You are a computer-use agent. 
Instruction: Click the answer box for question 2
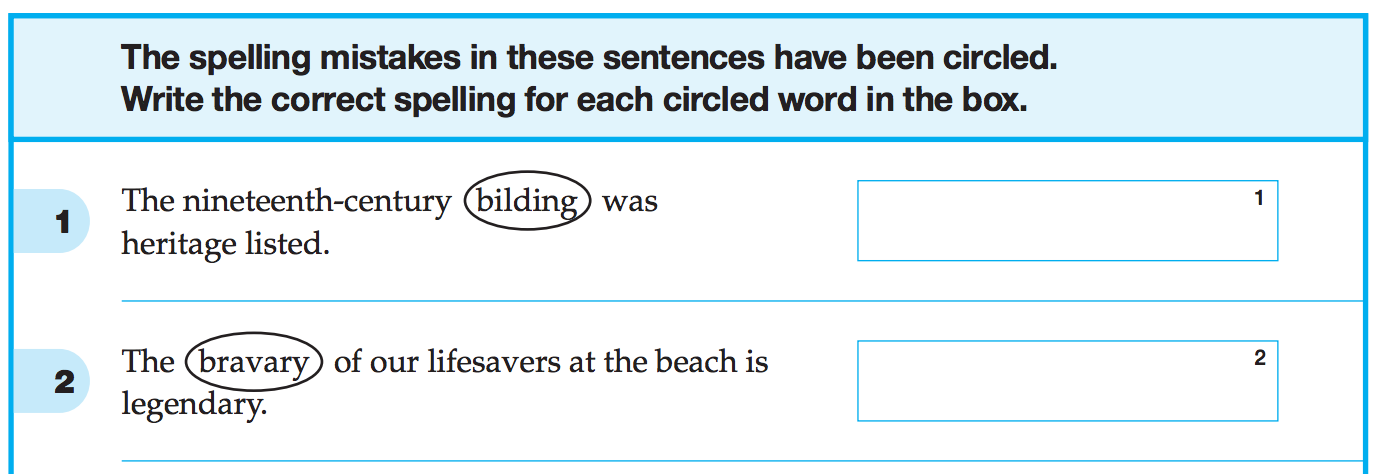click(x=1067, y=381)
